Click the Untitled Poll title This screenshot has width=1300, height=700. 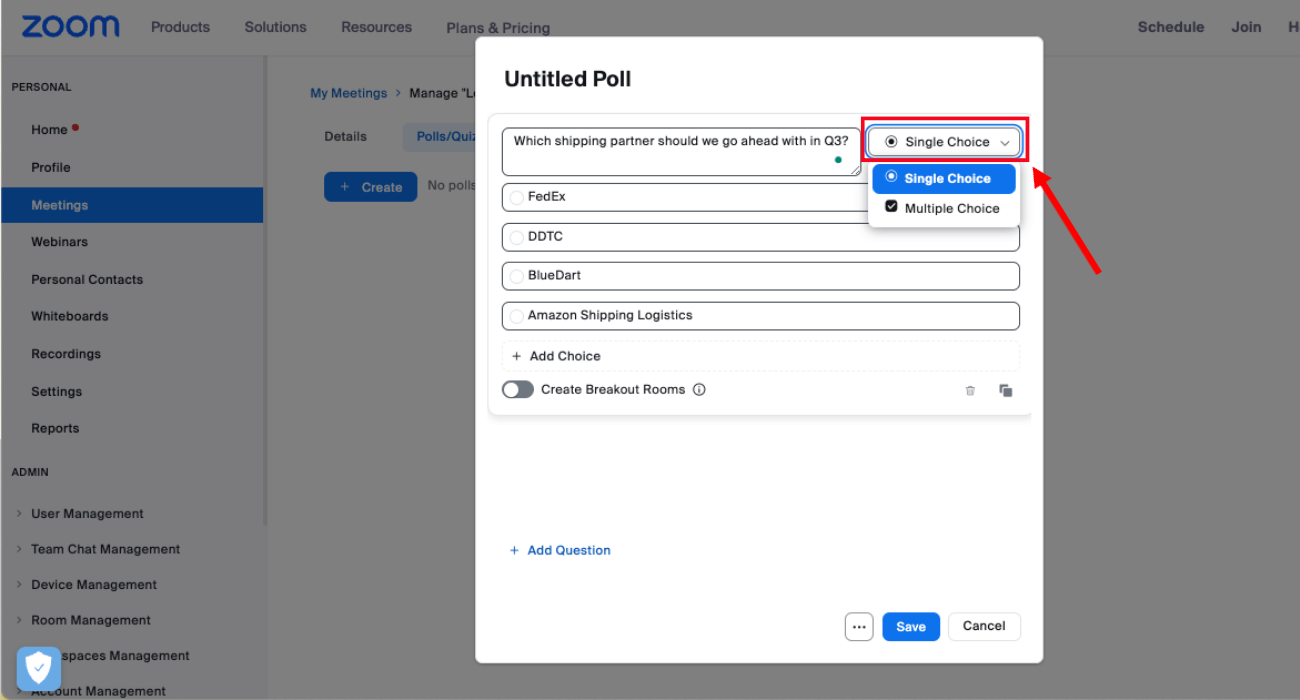(567, 79)
